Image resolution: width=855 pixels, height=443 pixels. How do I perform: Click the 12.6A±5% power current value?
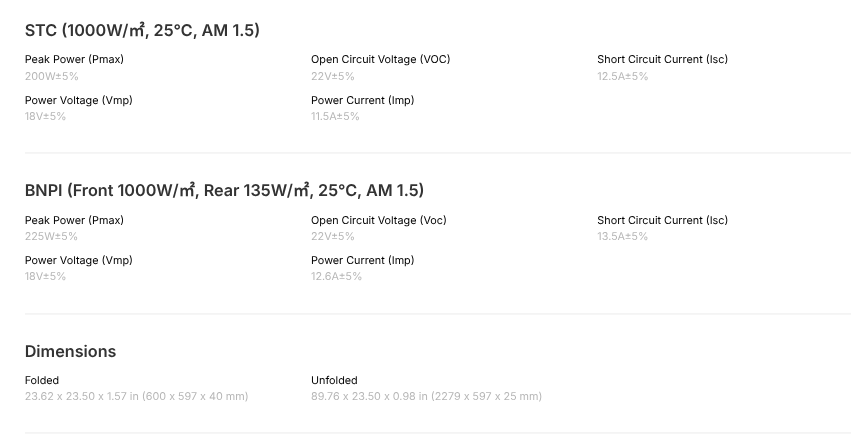(336, 276)
